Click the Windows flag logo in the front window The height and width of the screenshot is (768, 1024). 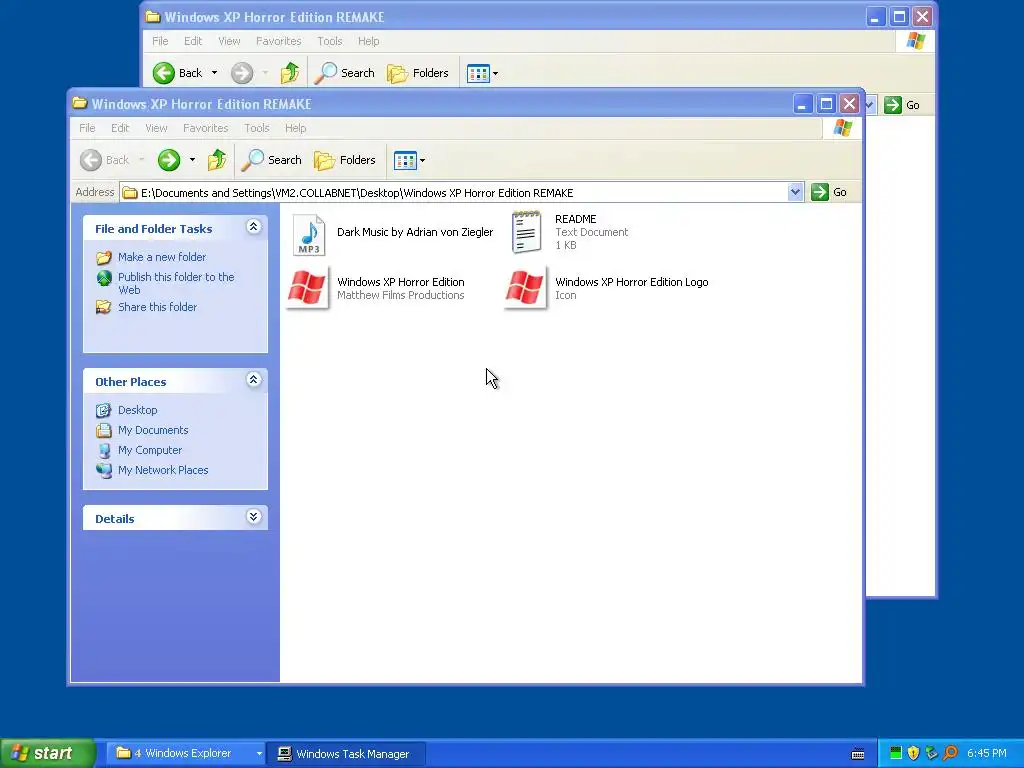tap(842, 128)
